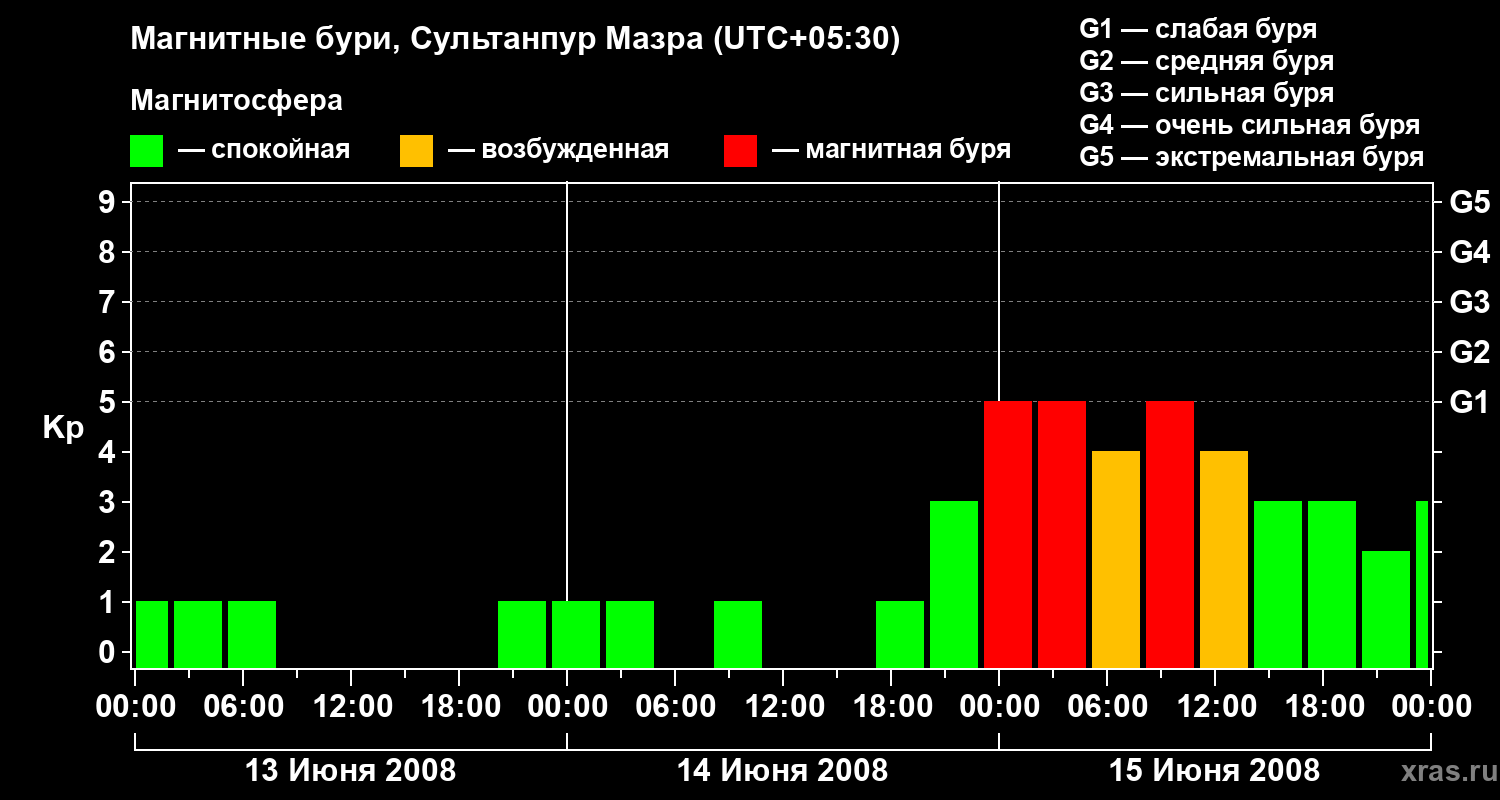Click the 12:00 tick label of 14 June

[783, 707]
